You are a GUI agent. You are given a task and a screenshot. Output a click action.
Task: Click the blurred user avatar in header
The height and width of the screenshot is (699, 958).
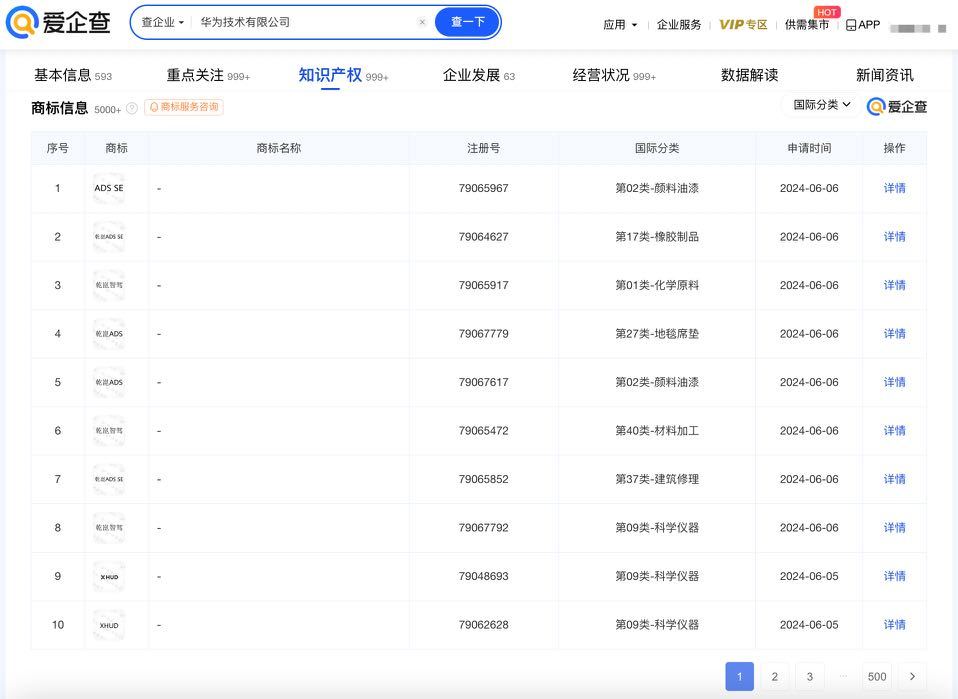918,28
